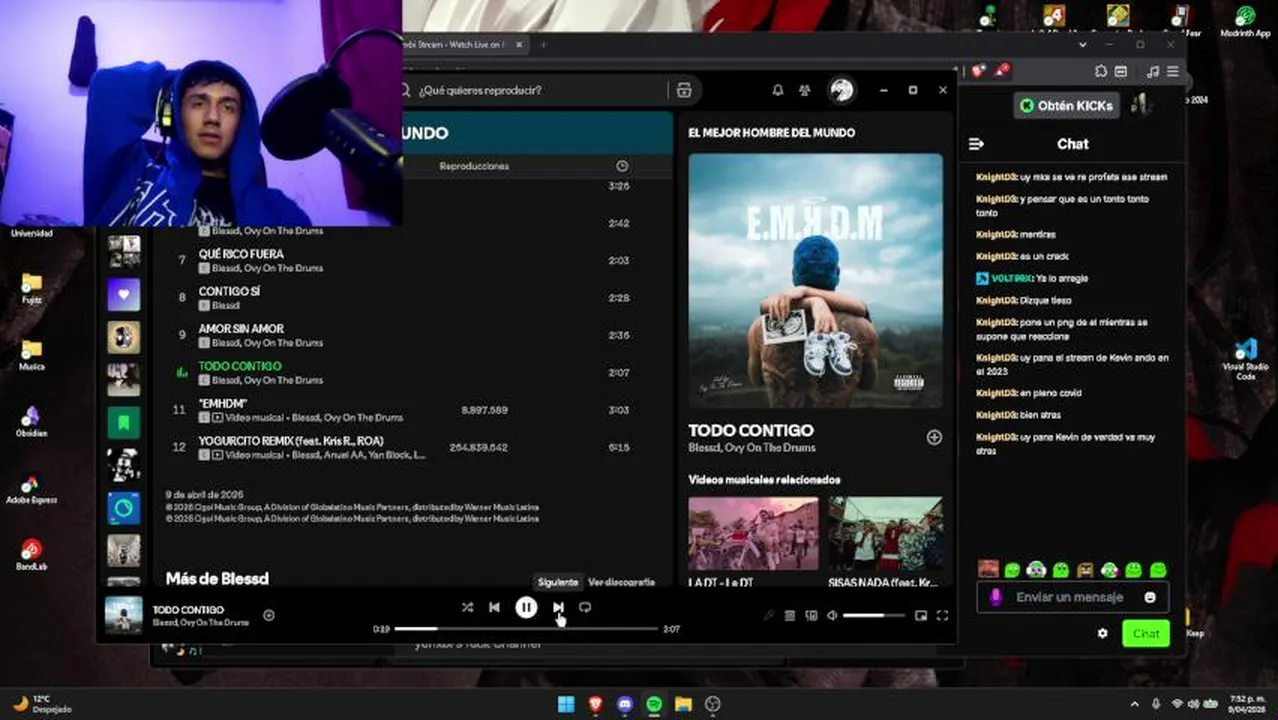Open the E.M.H.D.M album cover
This screenshot has width=1278, height=720.
(x=815, y=280)
